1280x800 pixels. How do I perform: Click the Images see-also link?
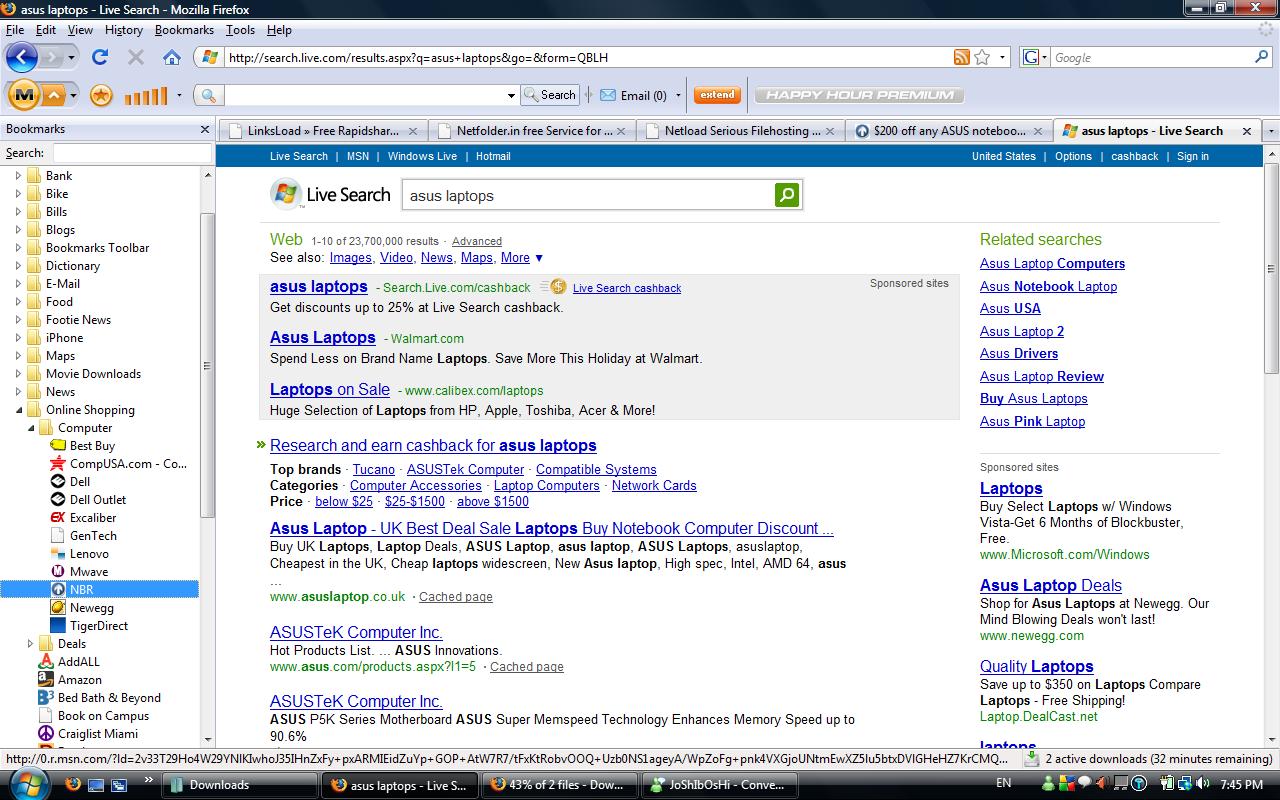[351, 258]
